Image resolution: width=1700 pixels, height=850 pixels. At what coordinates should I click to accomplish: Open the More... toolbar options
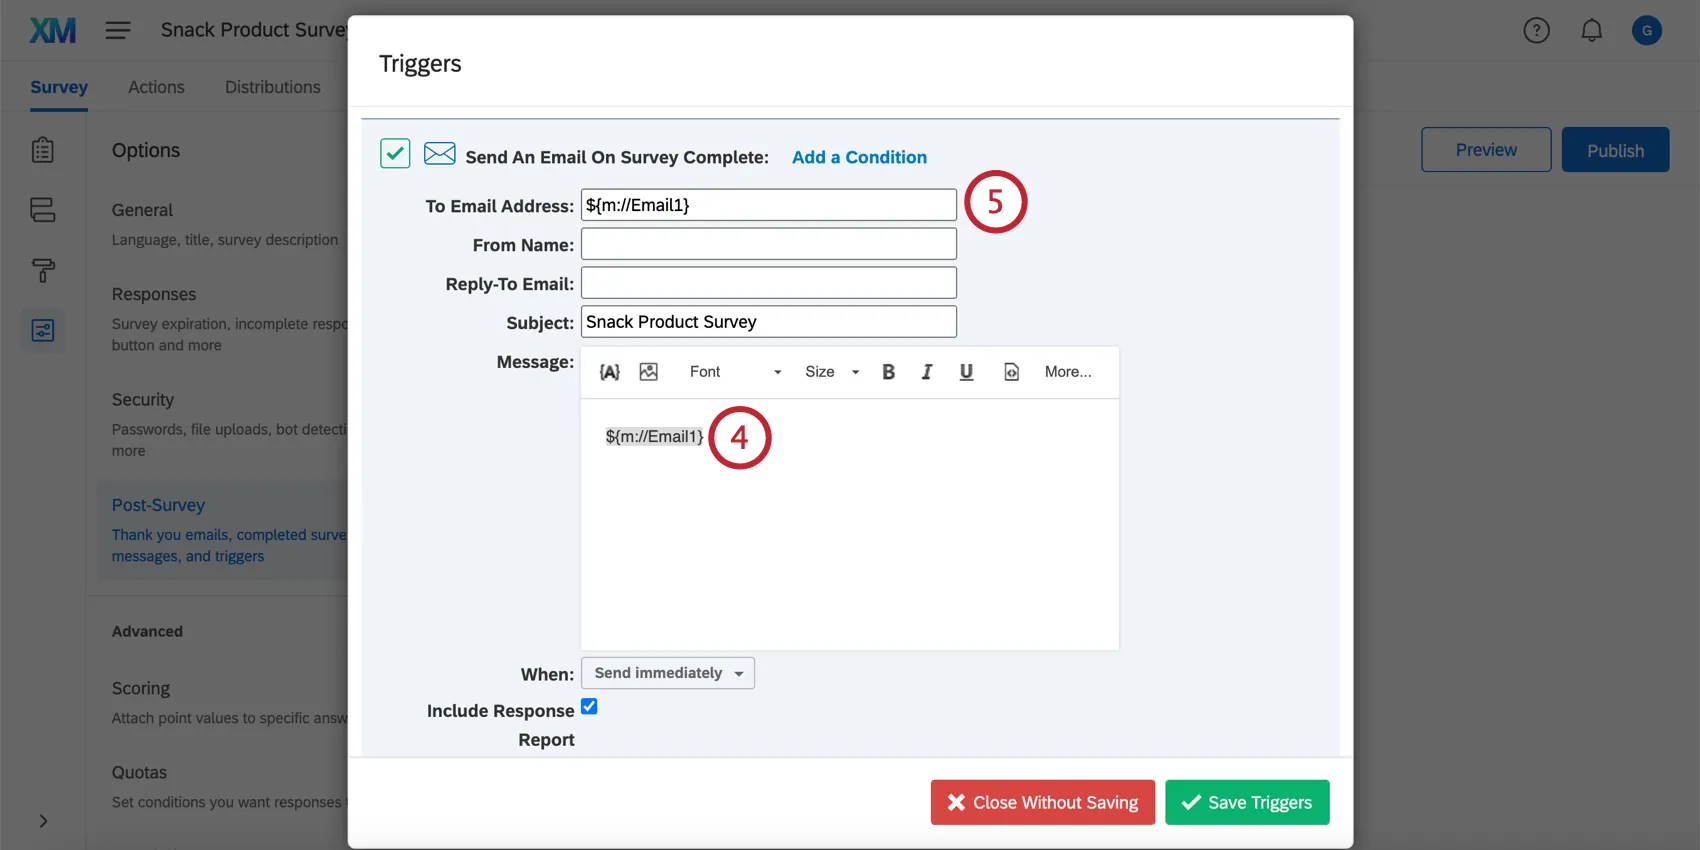1068,372
